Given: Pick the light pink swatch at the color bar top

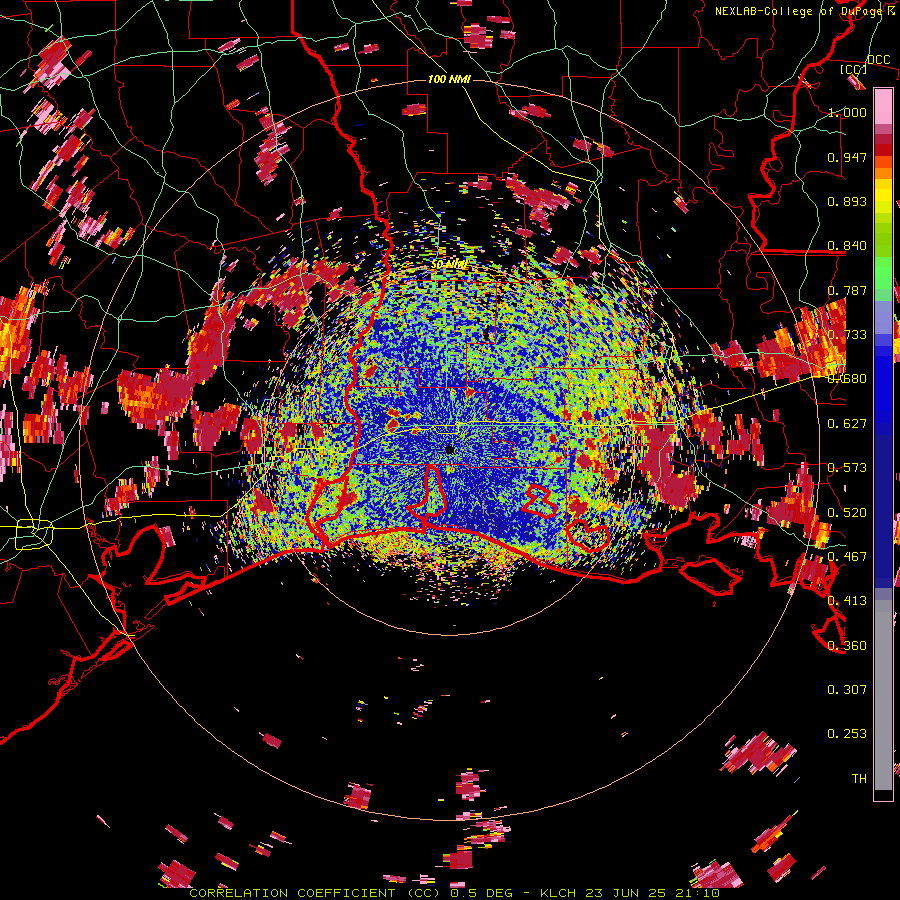Looking at the screenshot, I should (x=883, y=106).
